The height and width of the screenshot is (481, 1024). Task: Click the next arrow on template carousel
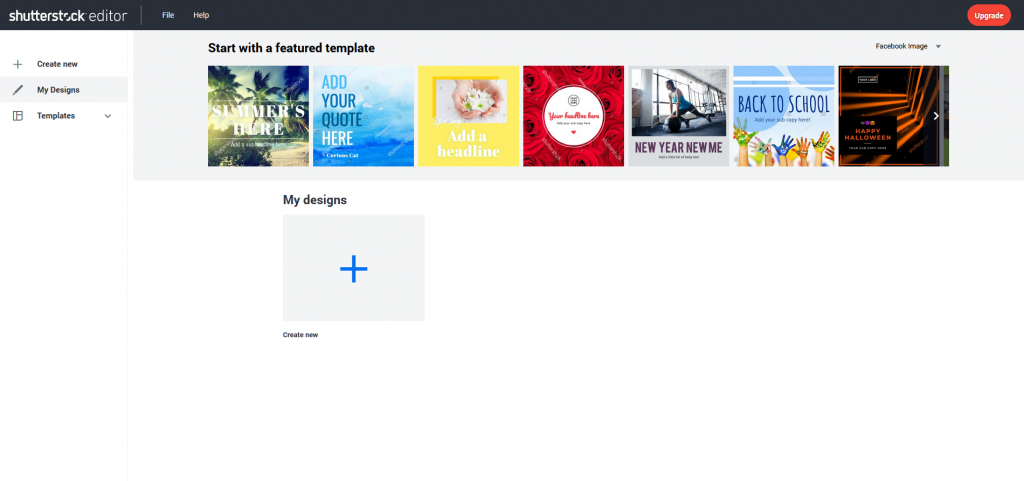coord(936,116)
